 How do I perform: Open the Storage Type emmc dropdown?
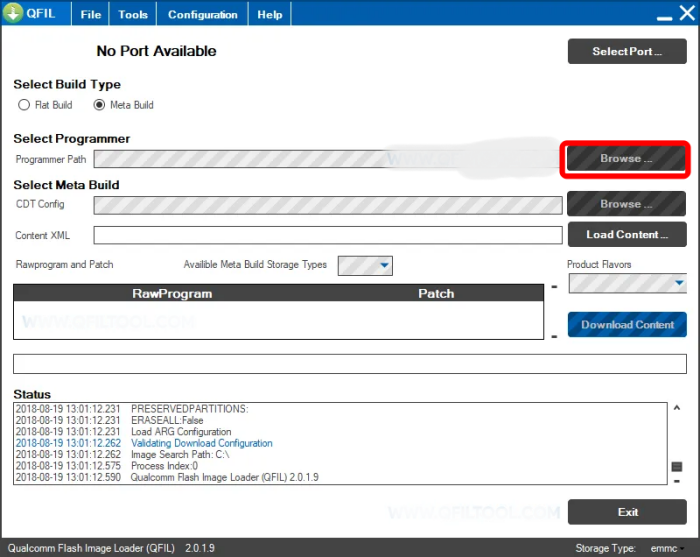click(x=667, y=548)
